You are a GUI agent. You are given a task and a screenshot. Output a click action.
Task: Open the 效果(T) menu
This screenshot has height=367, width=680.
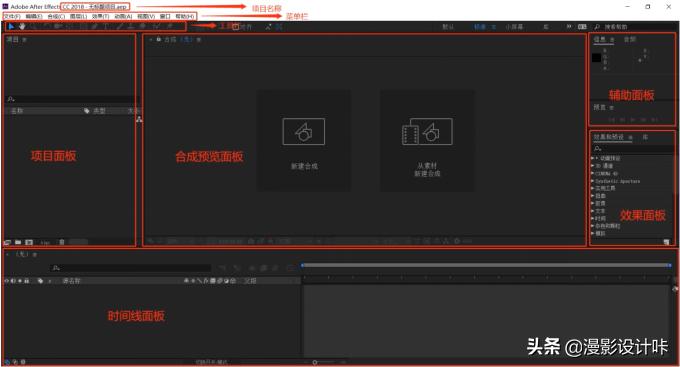pos(101,16)
